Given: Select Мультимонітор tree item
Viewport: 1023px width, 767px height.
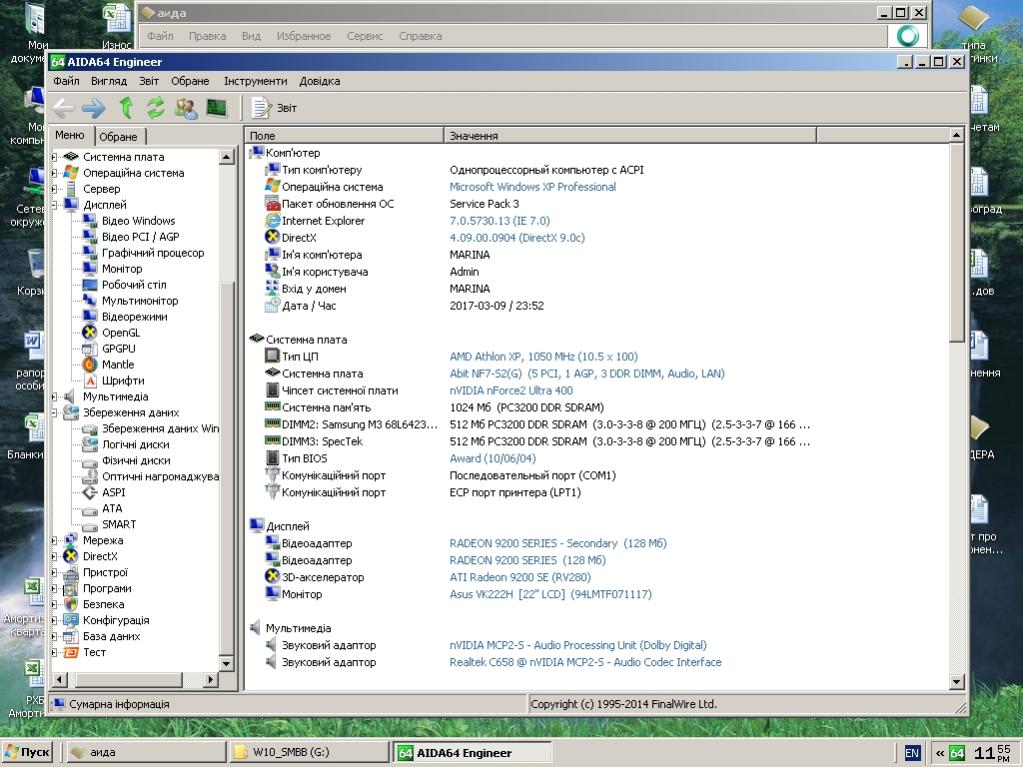Looking at the screenshot, I should click(x=140, y=301).
